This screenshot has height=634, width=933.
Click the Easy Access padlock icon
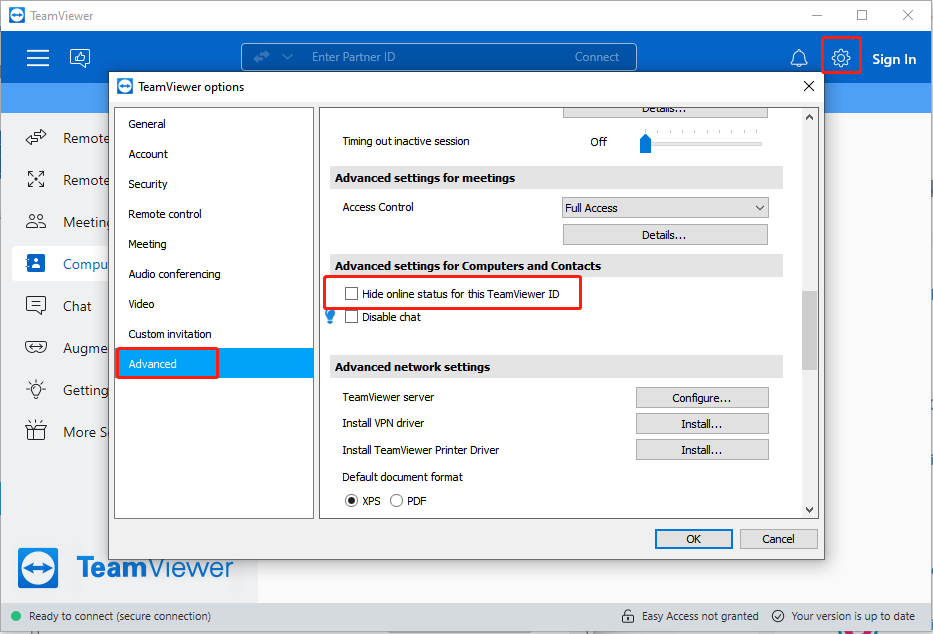[628, 616]
